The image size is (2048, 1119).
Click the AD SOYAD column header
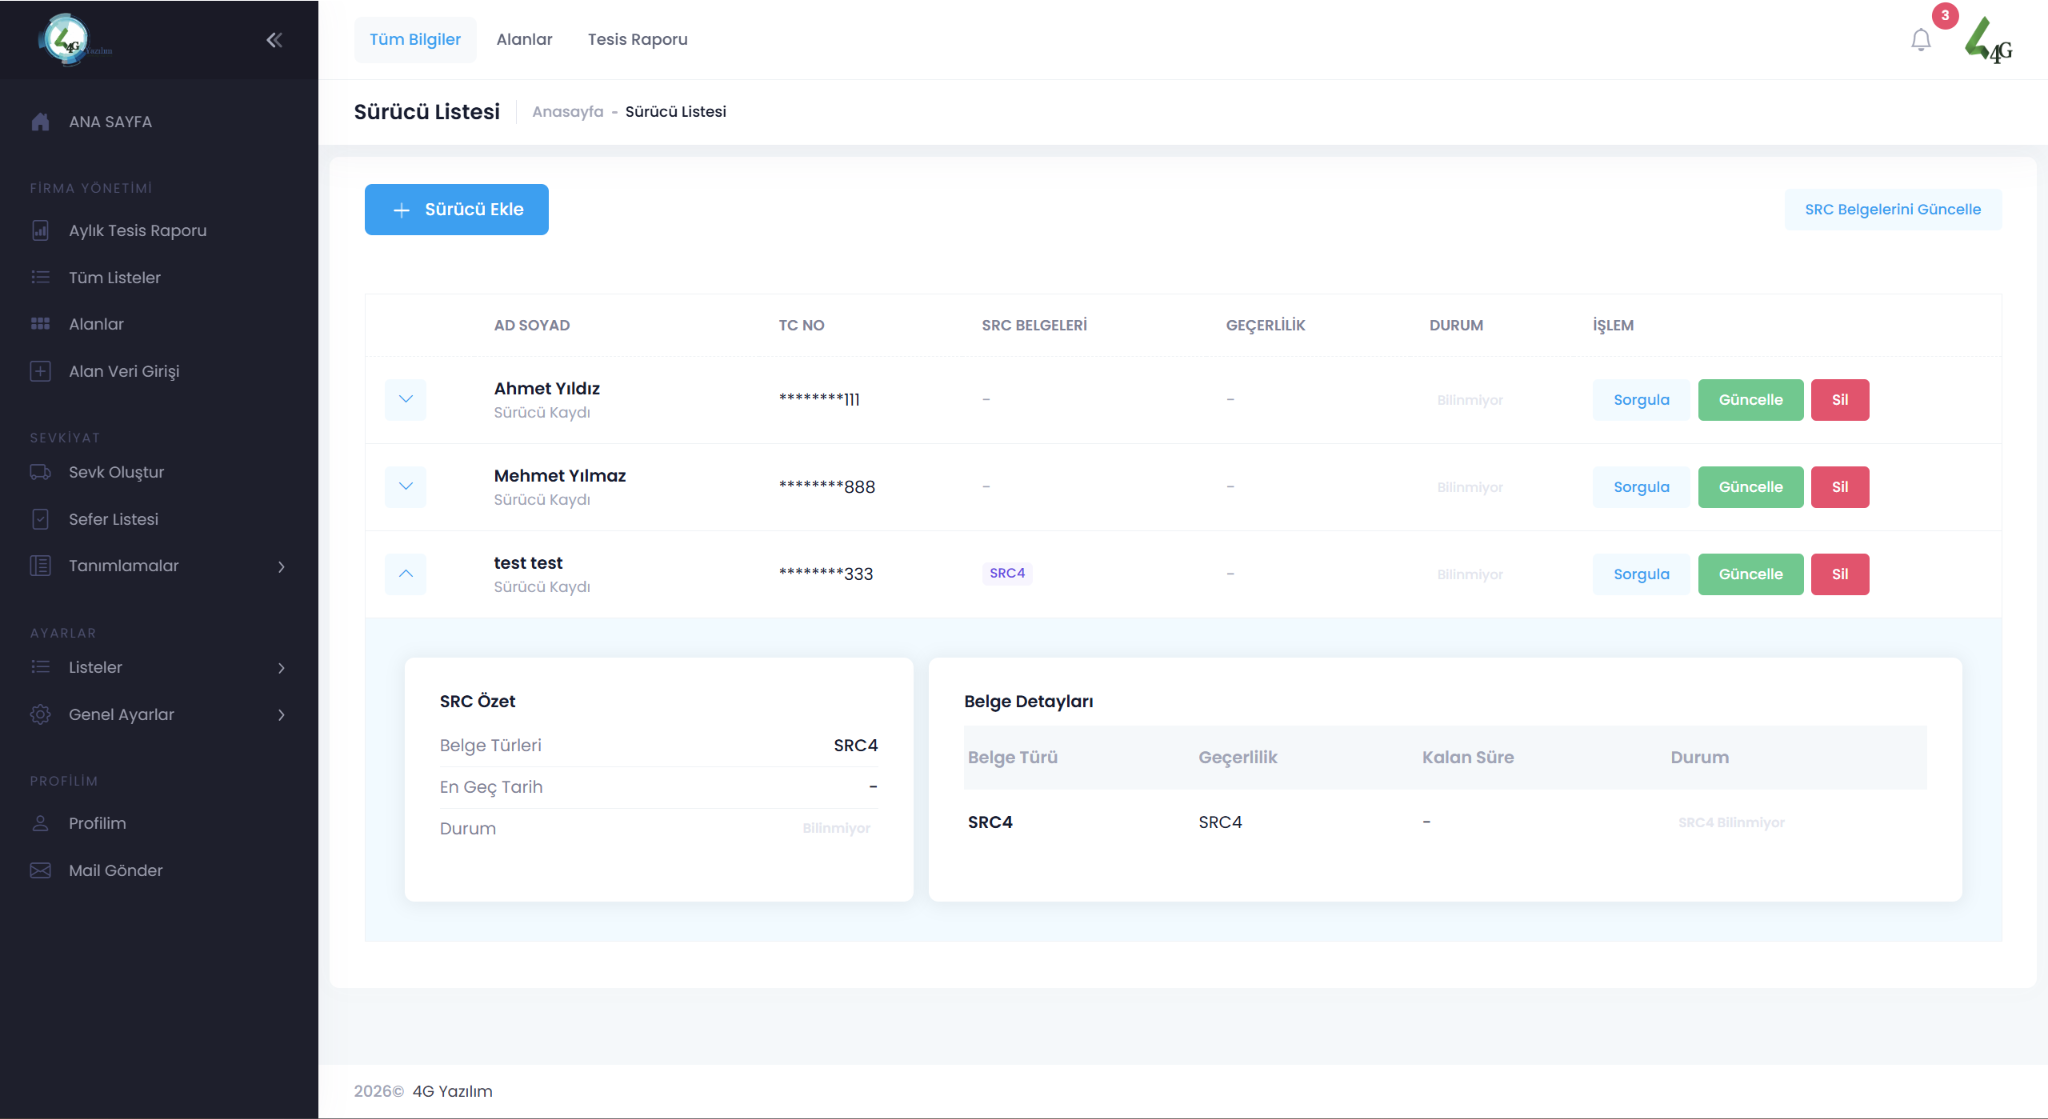pyautogui.click(x=532, y=325)
